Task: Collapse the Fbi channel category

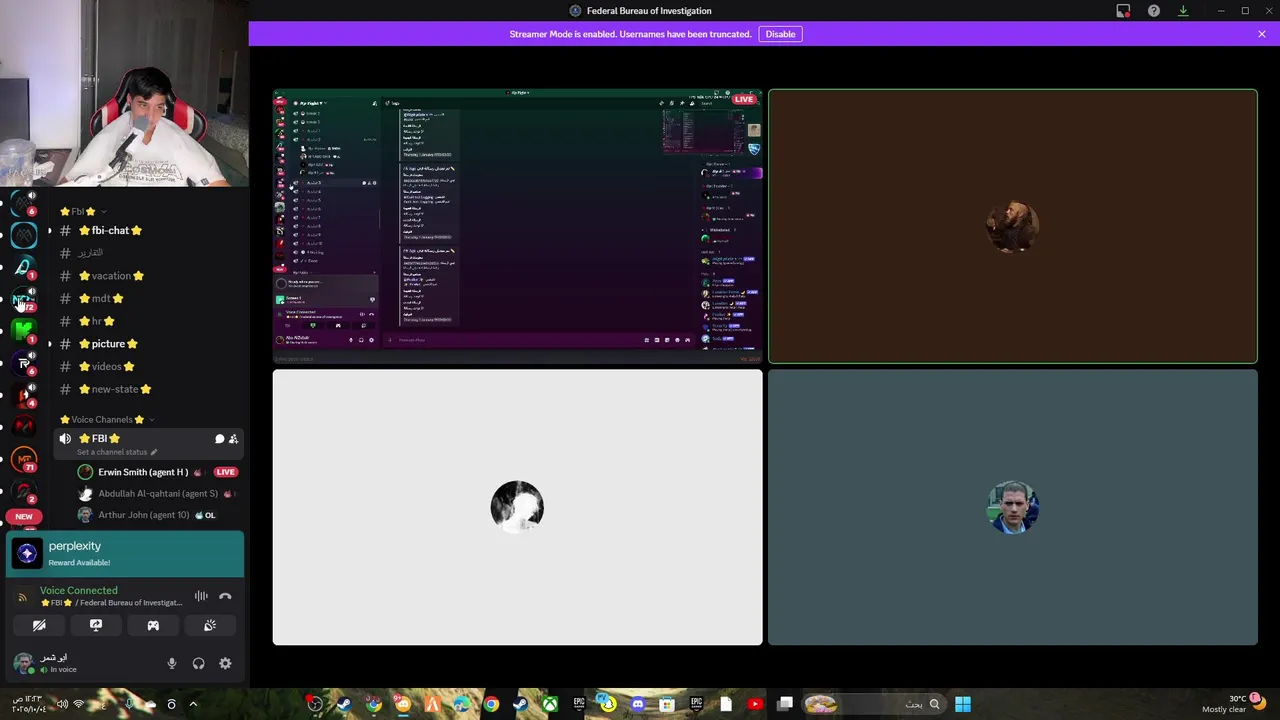Action: point(83,211)
